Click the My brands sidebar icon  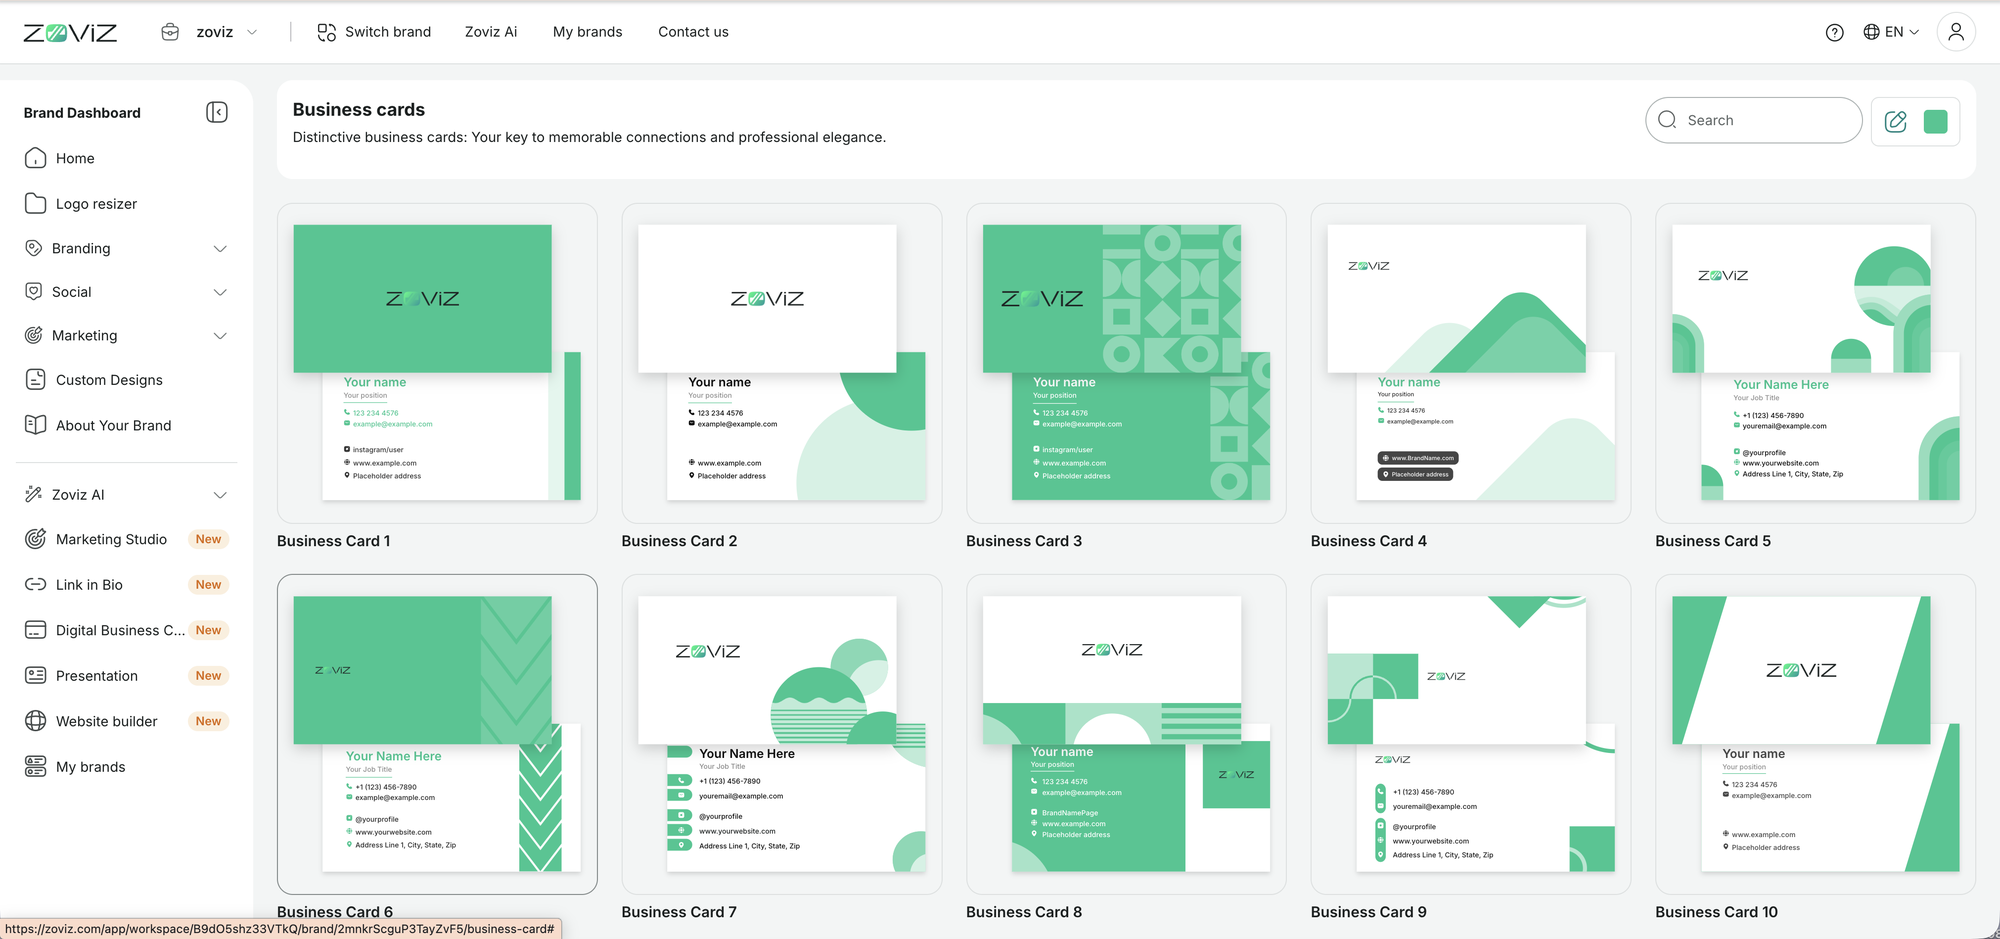pos(35,766)
